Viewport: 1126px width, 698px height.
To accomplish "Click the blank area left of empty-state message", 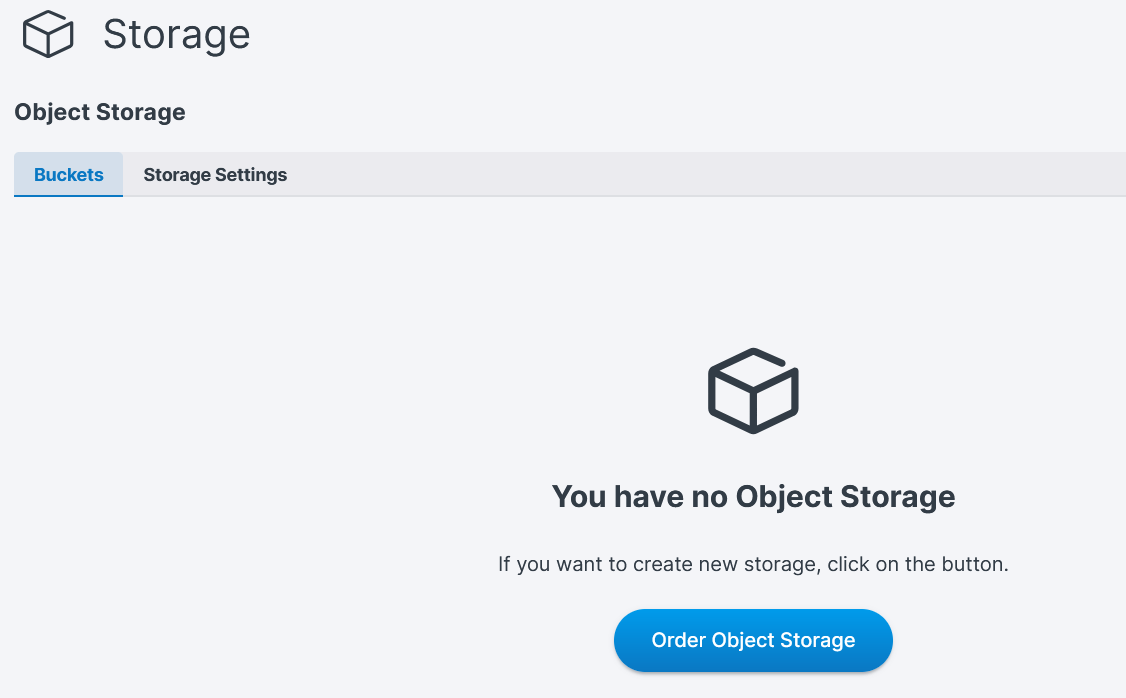I will (x=250, y=450).
